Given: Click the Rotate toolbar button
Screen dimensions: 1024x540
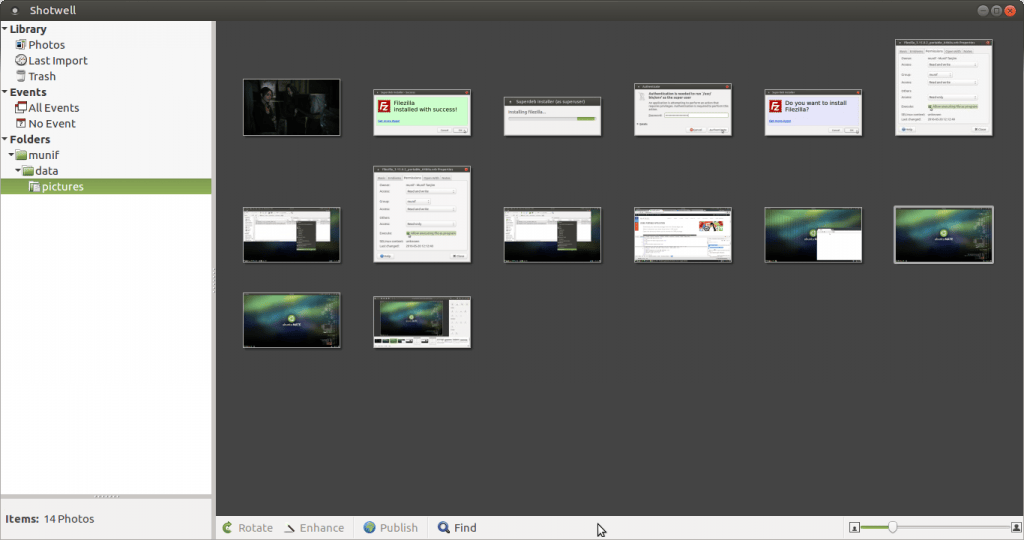Looking at the screenshot, I should (247, 528).
